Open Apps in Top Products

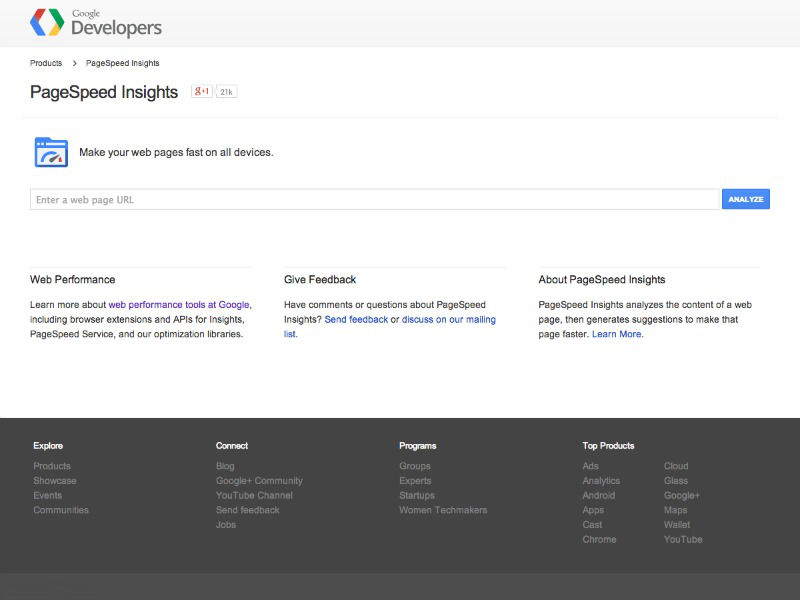point(593,510)
